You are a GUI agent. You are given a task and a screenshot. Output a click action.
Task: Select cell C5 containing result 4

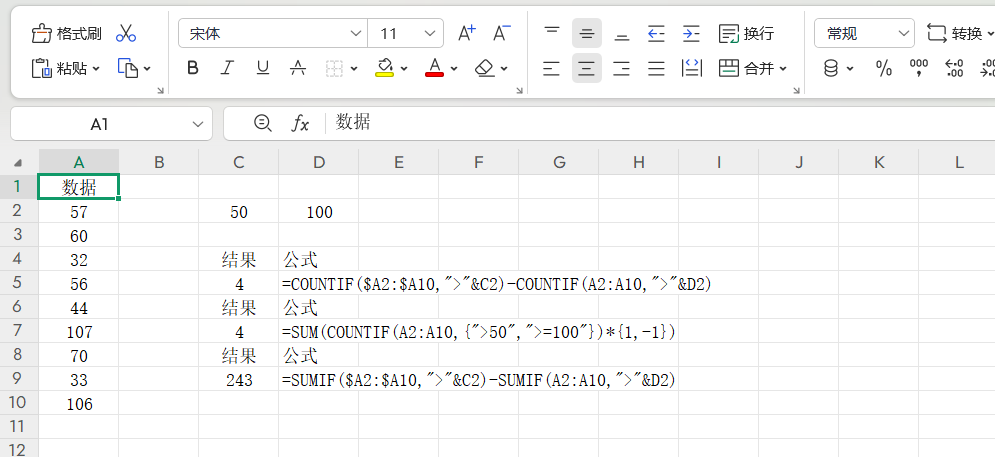pyautogui.click(x=238, y=284)
